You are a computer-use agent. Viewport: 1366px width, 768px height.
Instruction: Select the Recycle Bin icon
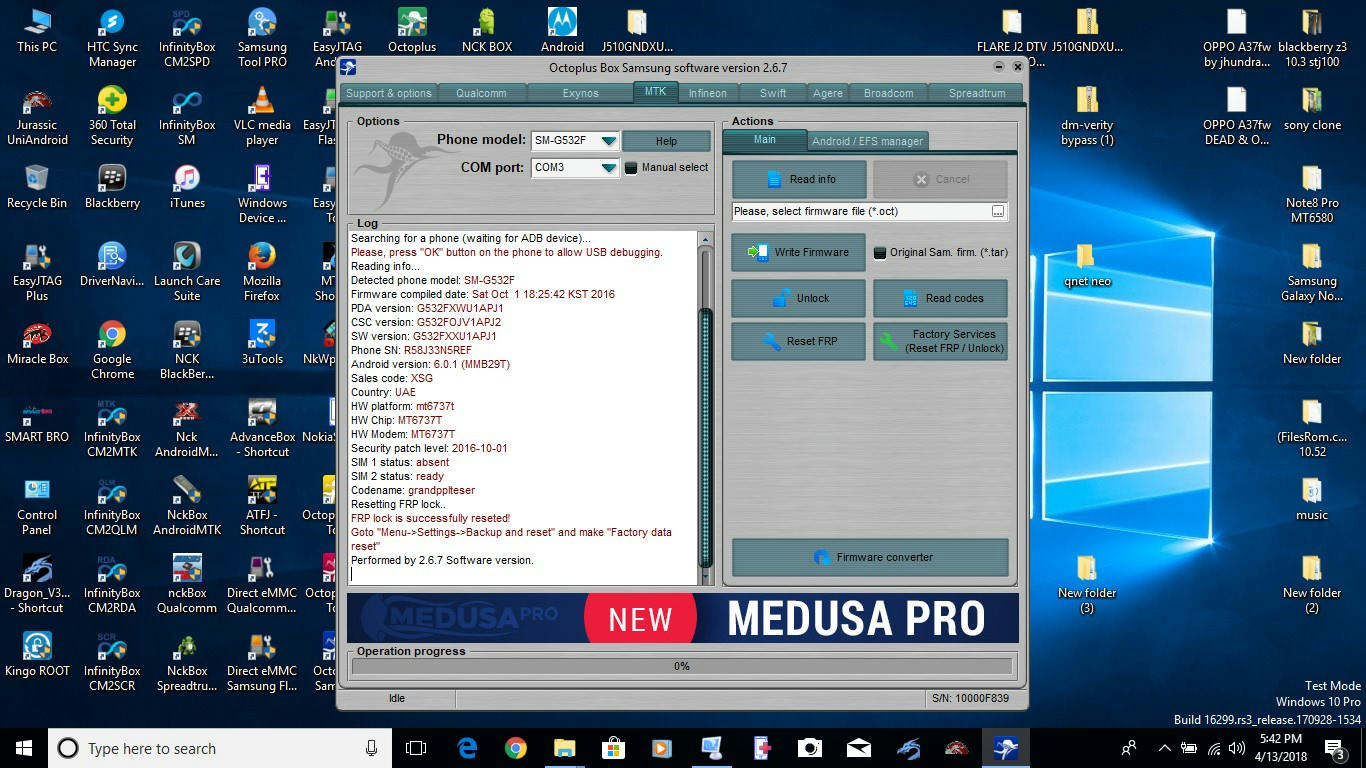37,187
